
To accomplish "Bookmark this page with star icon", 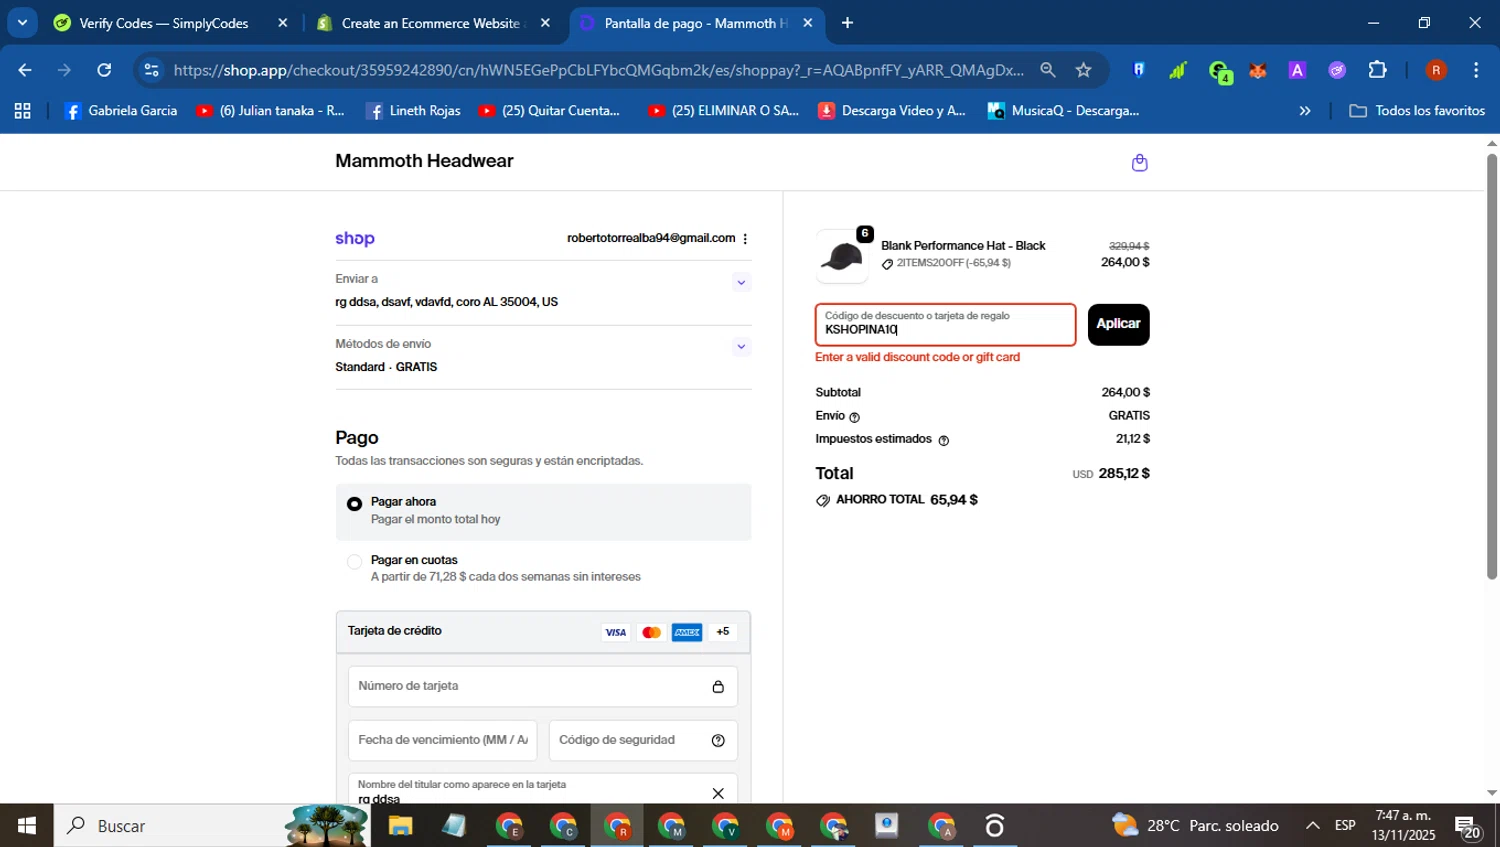I will [1084, 70].
